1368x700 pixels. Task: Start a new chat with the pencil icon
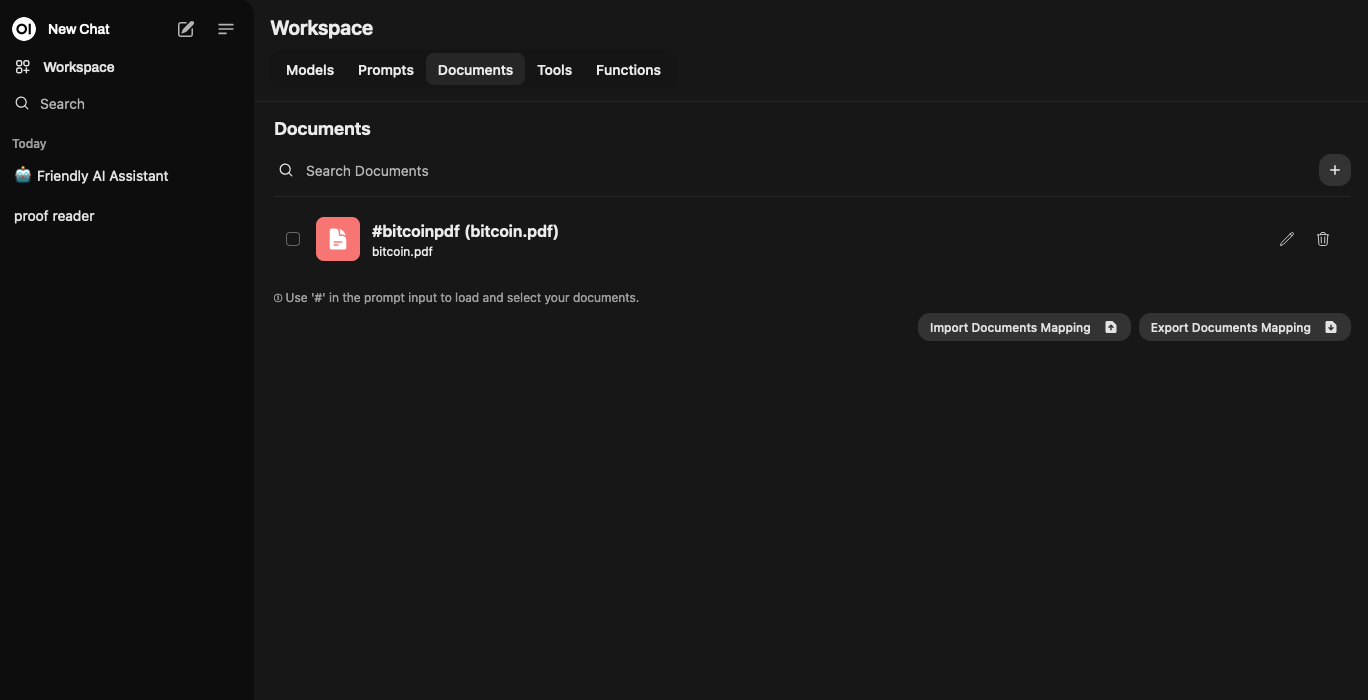coord(186,29)
